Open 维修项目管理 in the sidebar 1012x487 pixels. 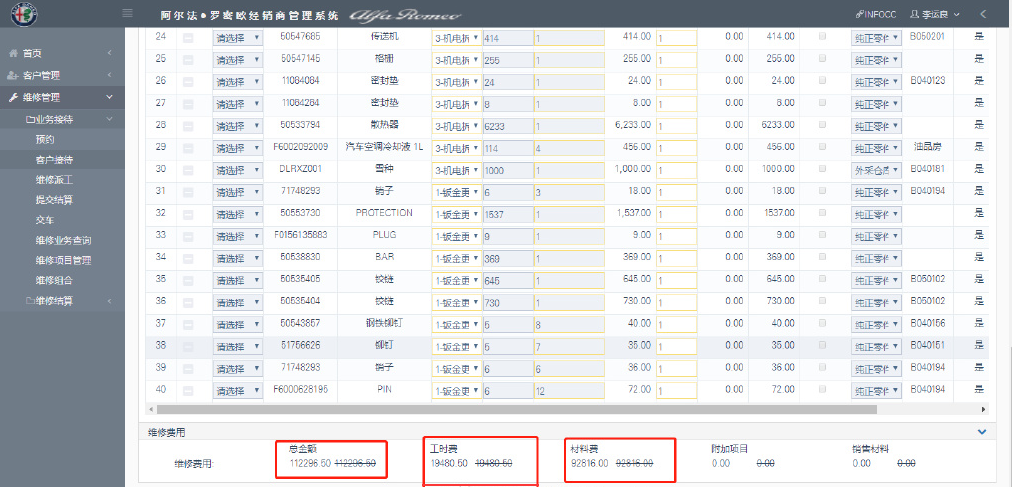click(x=63, y=261)
